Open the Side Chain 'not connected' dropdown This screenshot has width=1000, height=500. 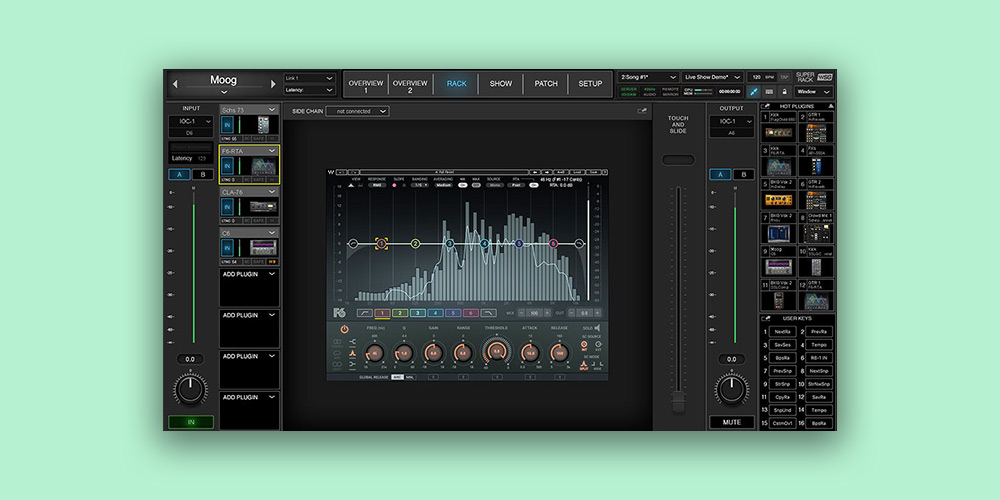point(356,111)
